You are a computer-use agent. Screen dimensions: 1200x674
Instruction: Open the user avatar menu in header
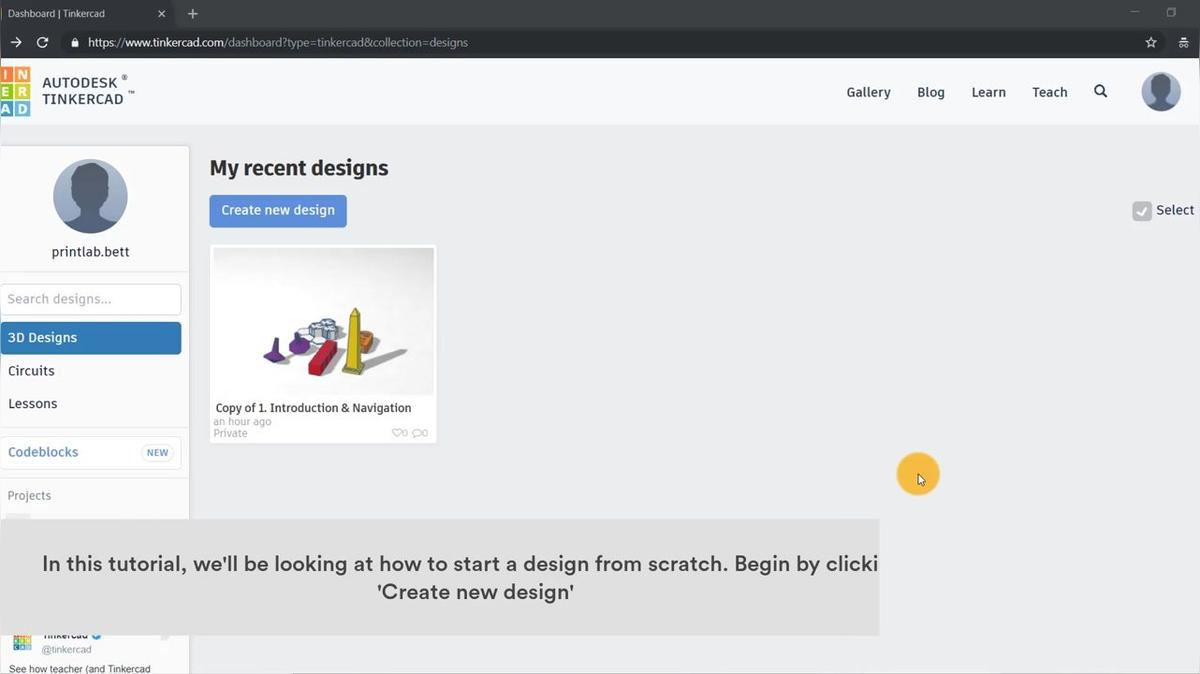click(1161, 92)
